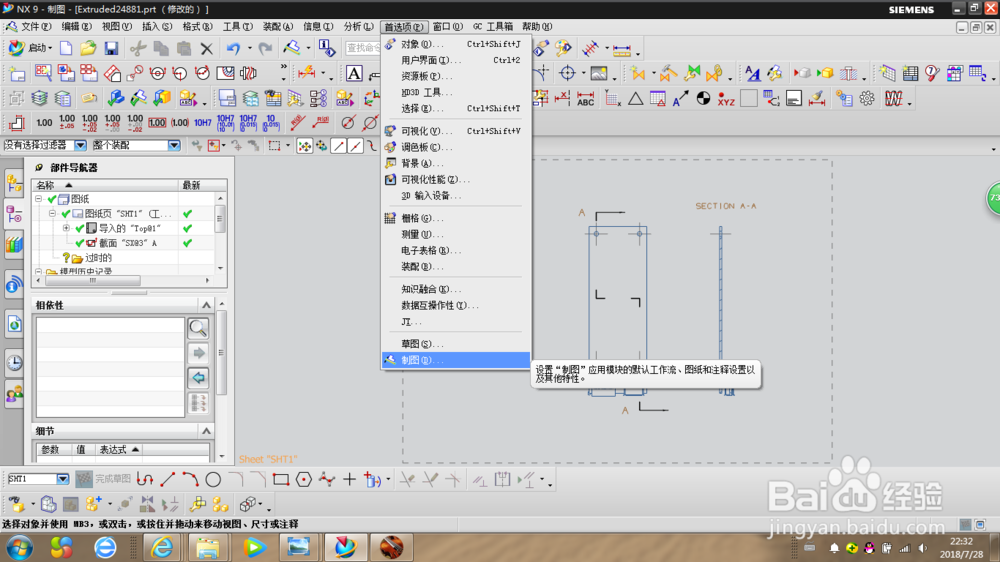1000x562 pixels.
Task: Select 可视化 in preferences menu
Action: click(455, 131)
